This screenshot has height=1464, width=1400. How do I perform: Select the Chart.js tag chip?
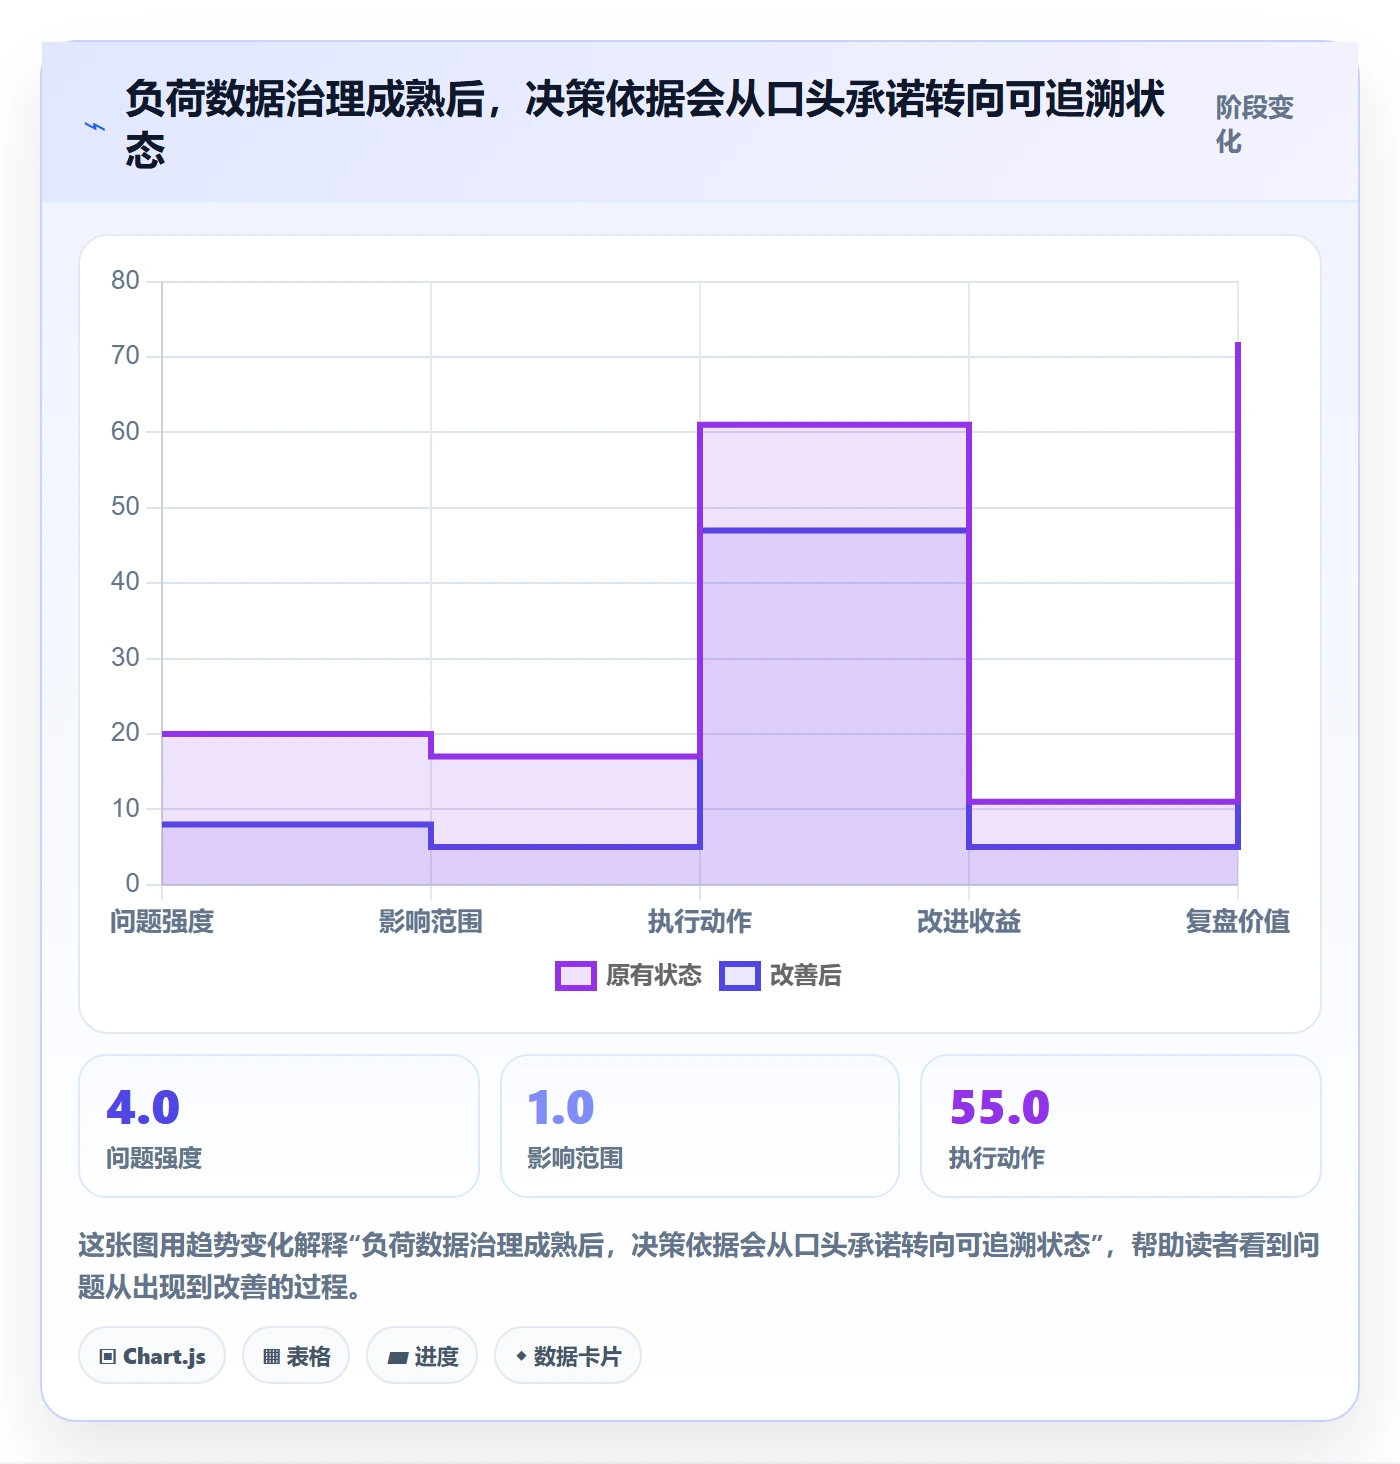152,1356
